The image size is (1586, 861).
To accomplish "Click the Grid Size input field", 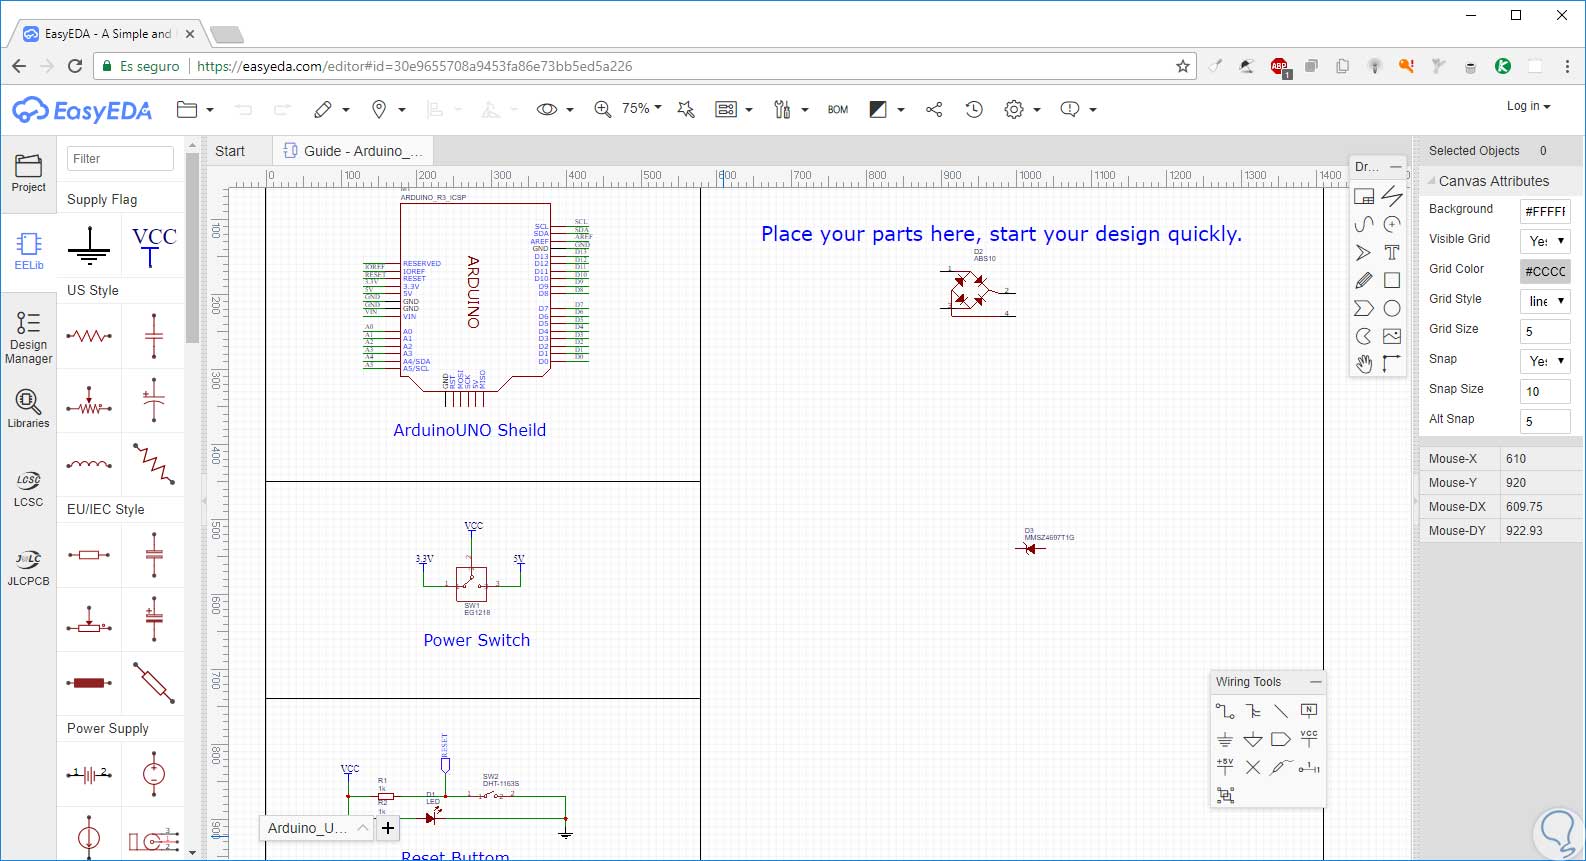I will (1545, 331).
